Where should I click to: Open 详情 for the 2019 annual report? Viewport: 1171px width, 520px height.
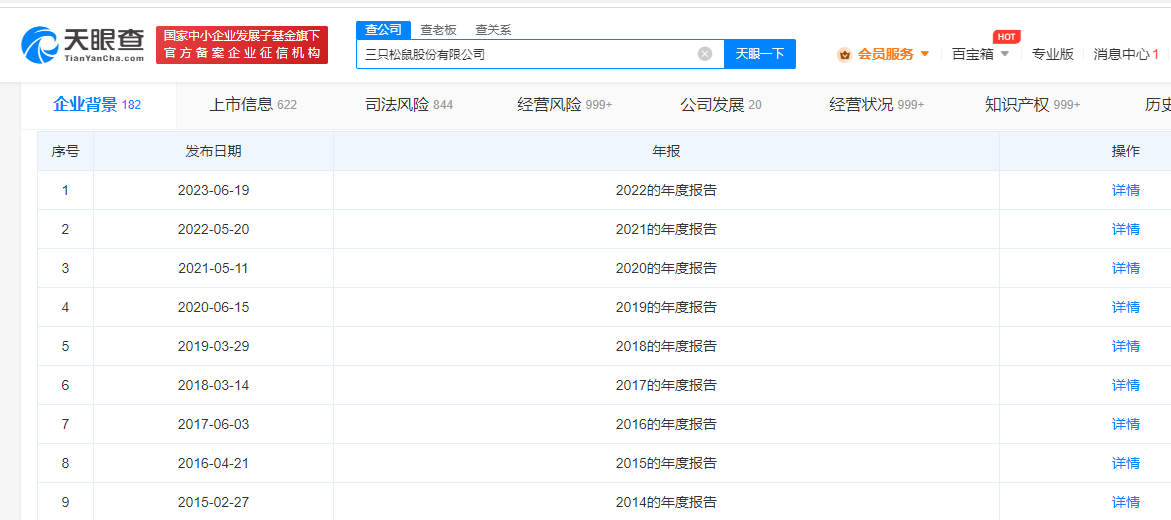(1126, 307)
